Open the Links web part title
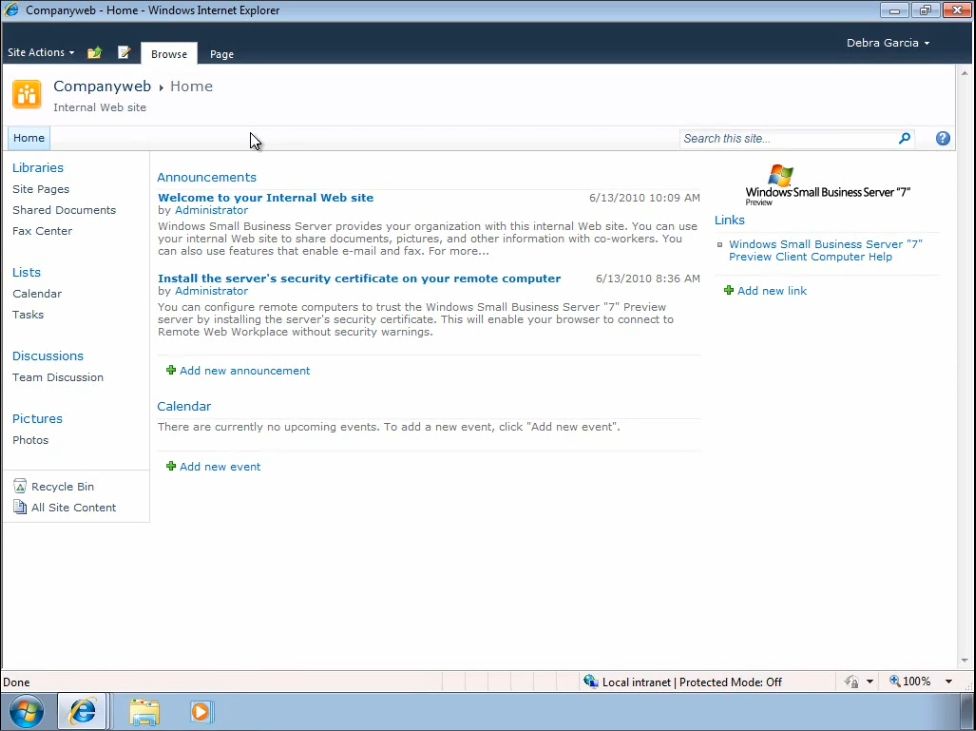This screenshot has height=731, width=976. (730, 220)
